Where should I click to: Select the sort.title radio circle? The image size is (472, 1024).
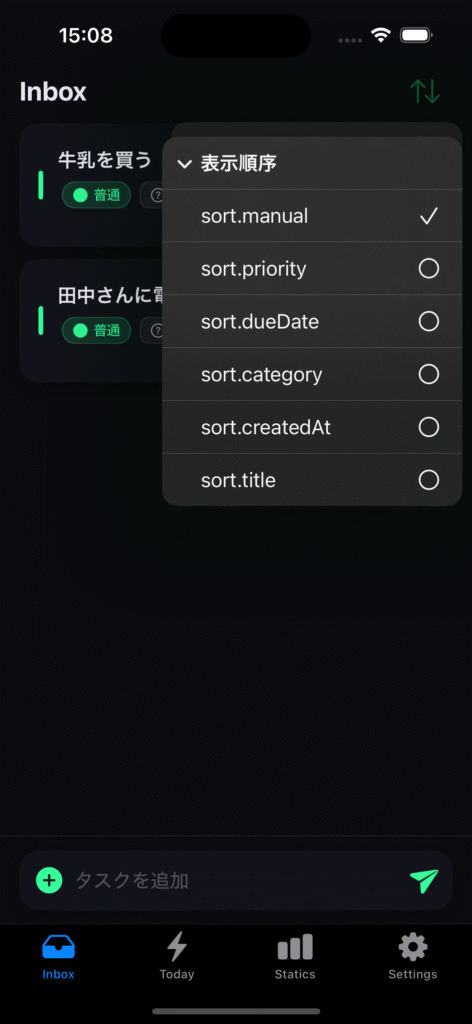(428, 480)
